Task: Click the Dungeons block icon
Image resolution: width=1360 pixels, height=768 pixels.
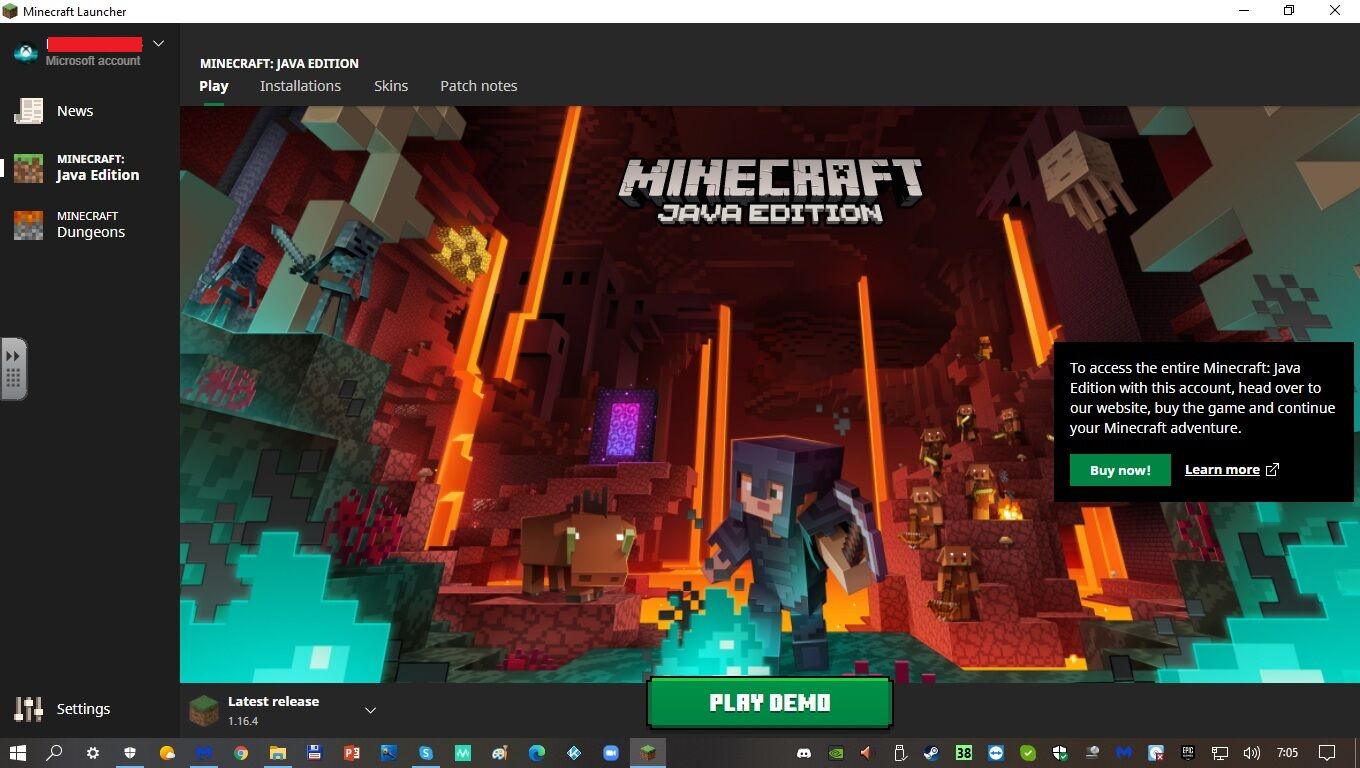Action: tap(28, 225)
